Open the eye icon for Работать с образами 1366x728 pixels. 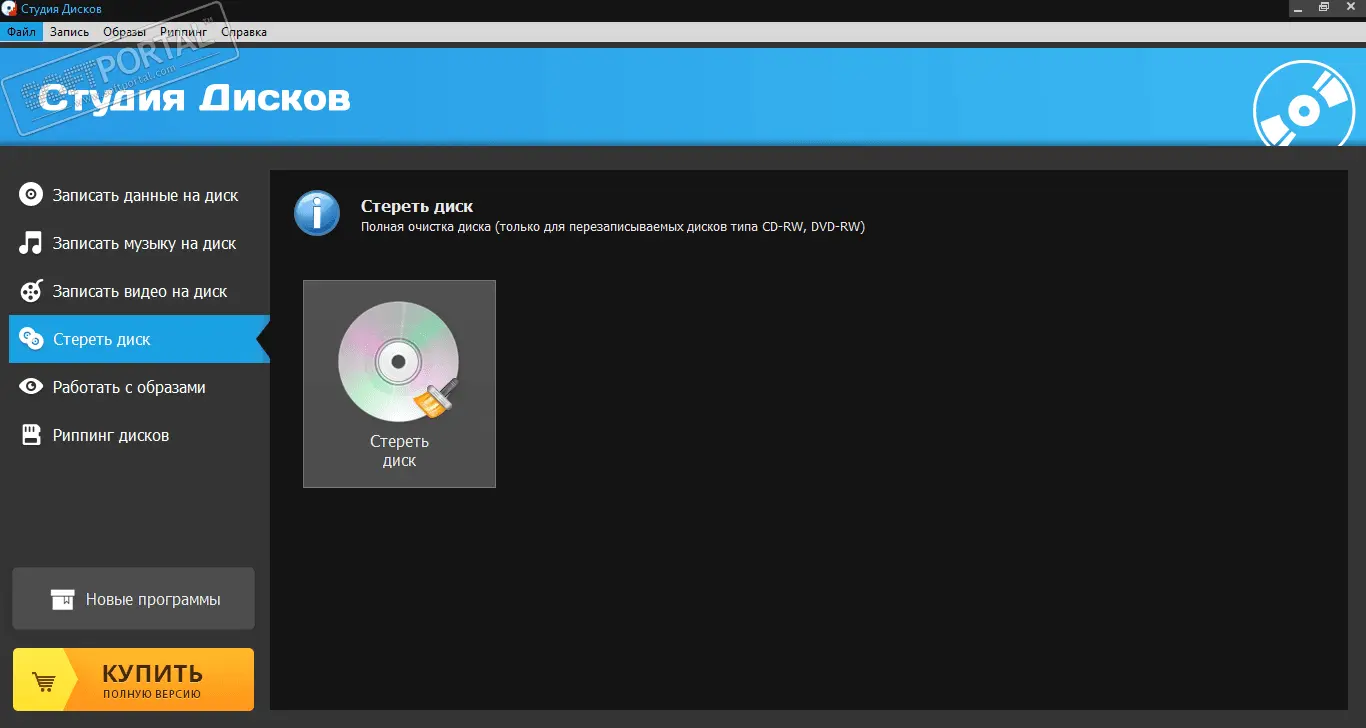coord(32,387)
